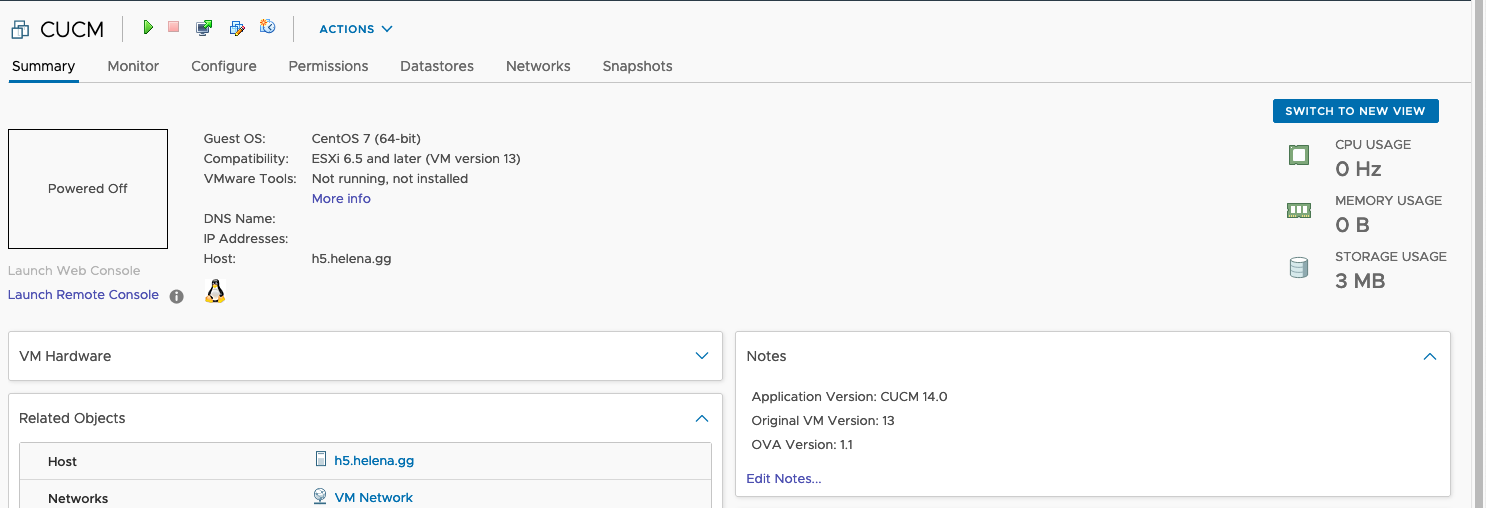Power on the CUCM virtual machine
Viewport: 1486px width, 508px height.
coord(148,28)
